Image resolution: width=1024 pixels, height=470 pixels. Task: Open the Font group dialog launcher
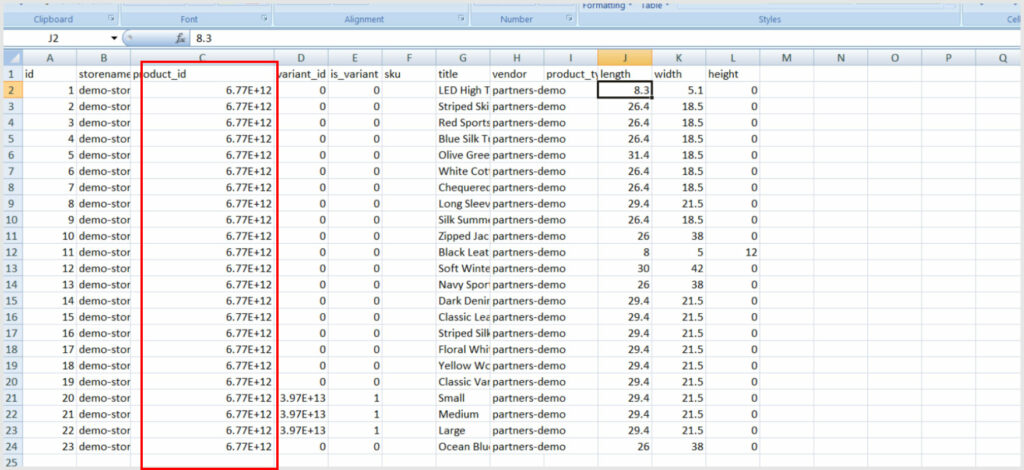(264, 19)
